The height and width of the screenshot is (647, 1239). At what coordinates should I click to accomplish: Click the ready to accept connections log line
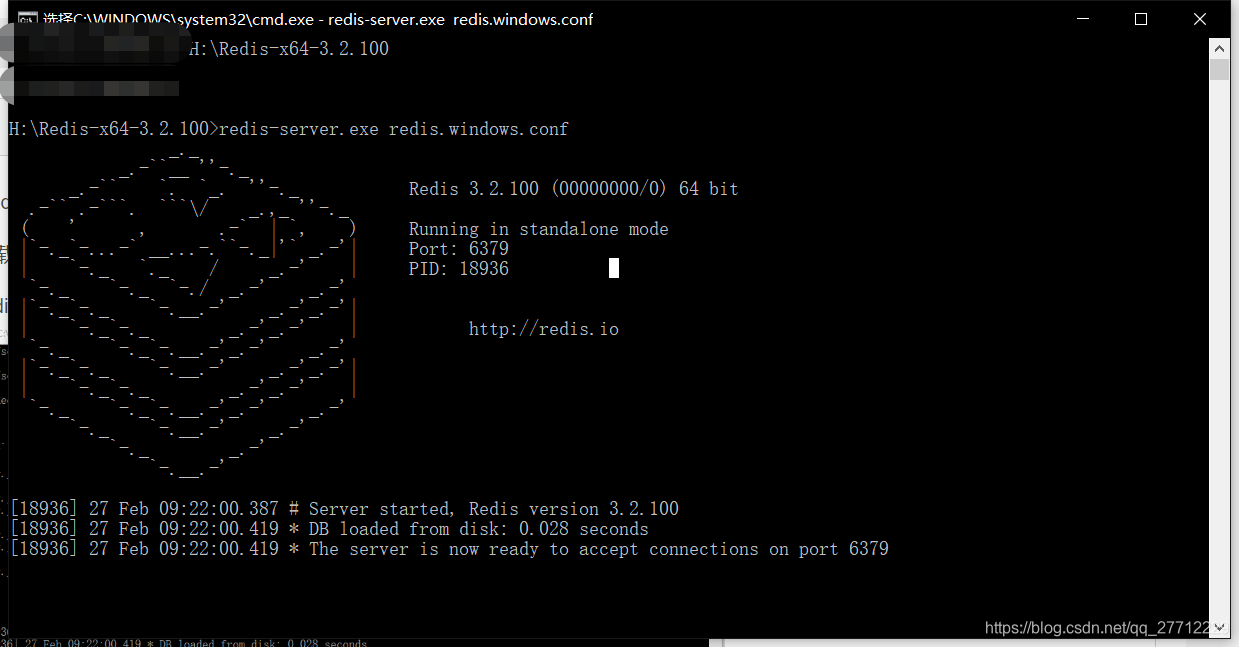click(x=449, y=549)
